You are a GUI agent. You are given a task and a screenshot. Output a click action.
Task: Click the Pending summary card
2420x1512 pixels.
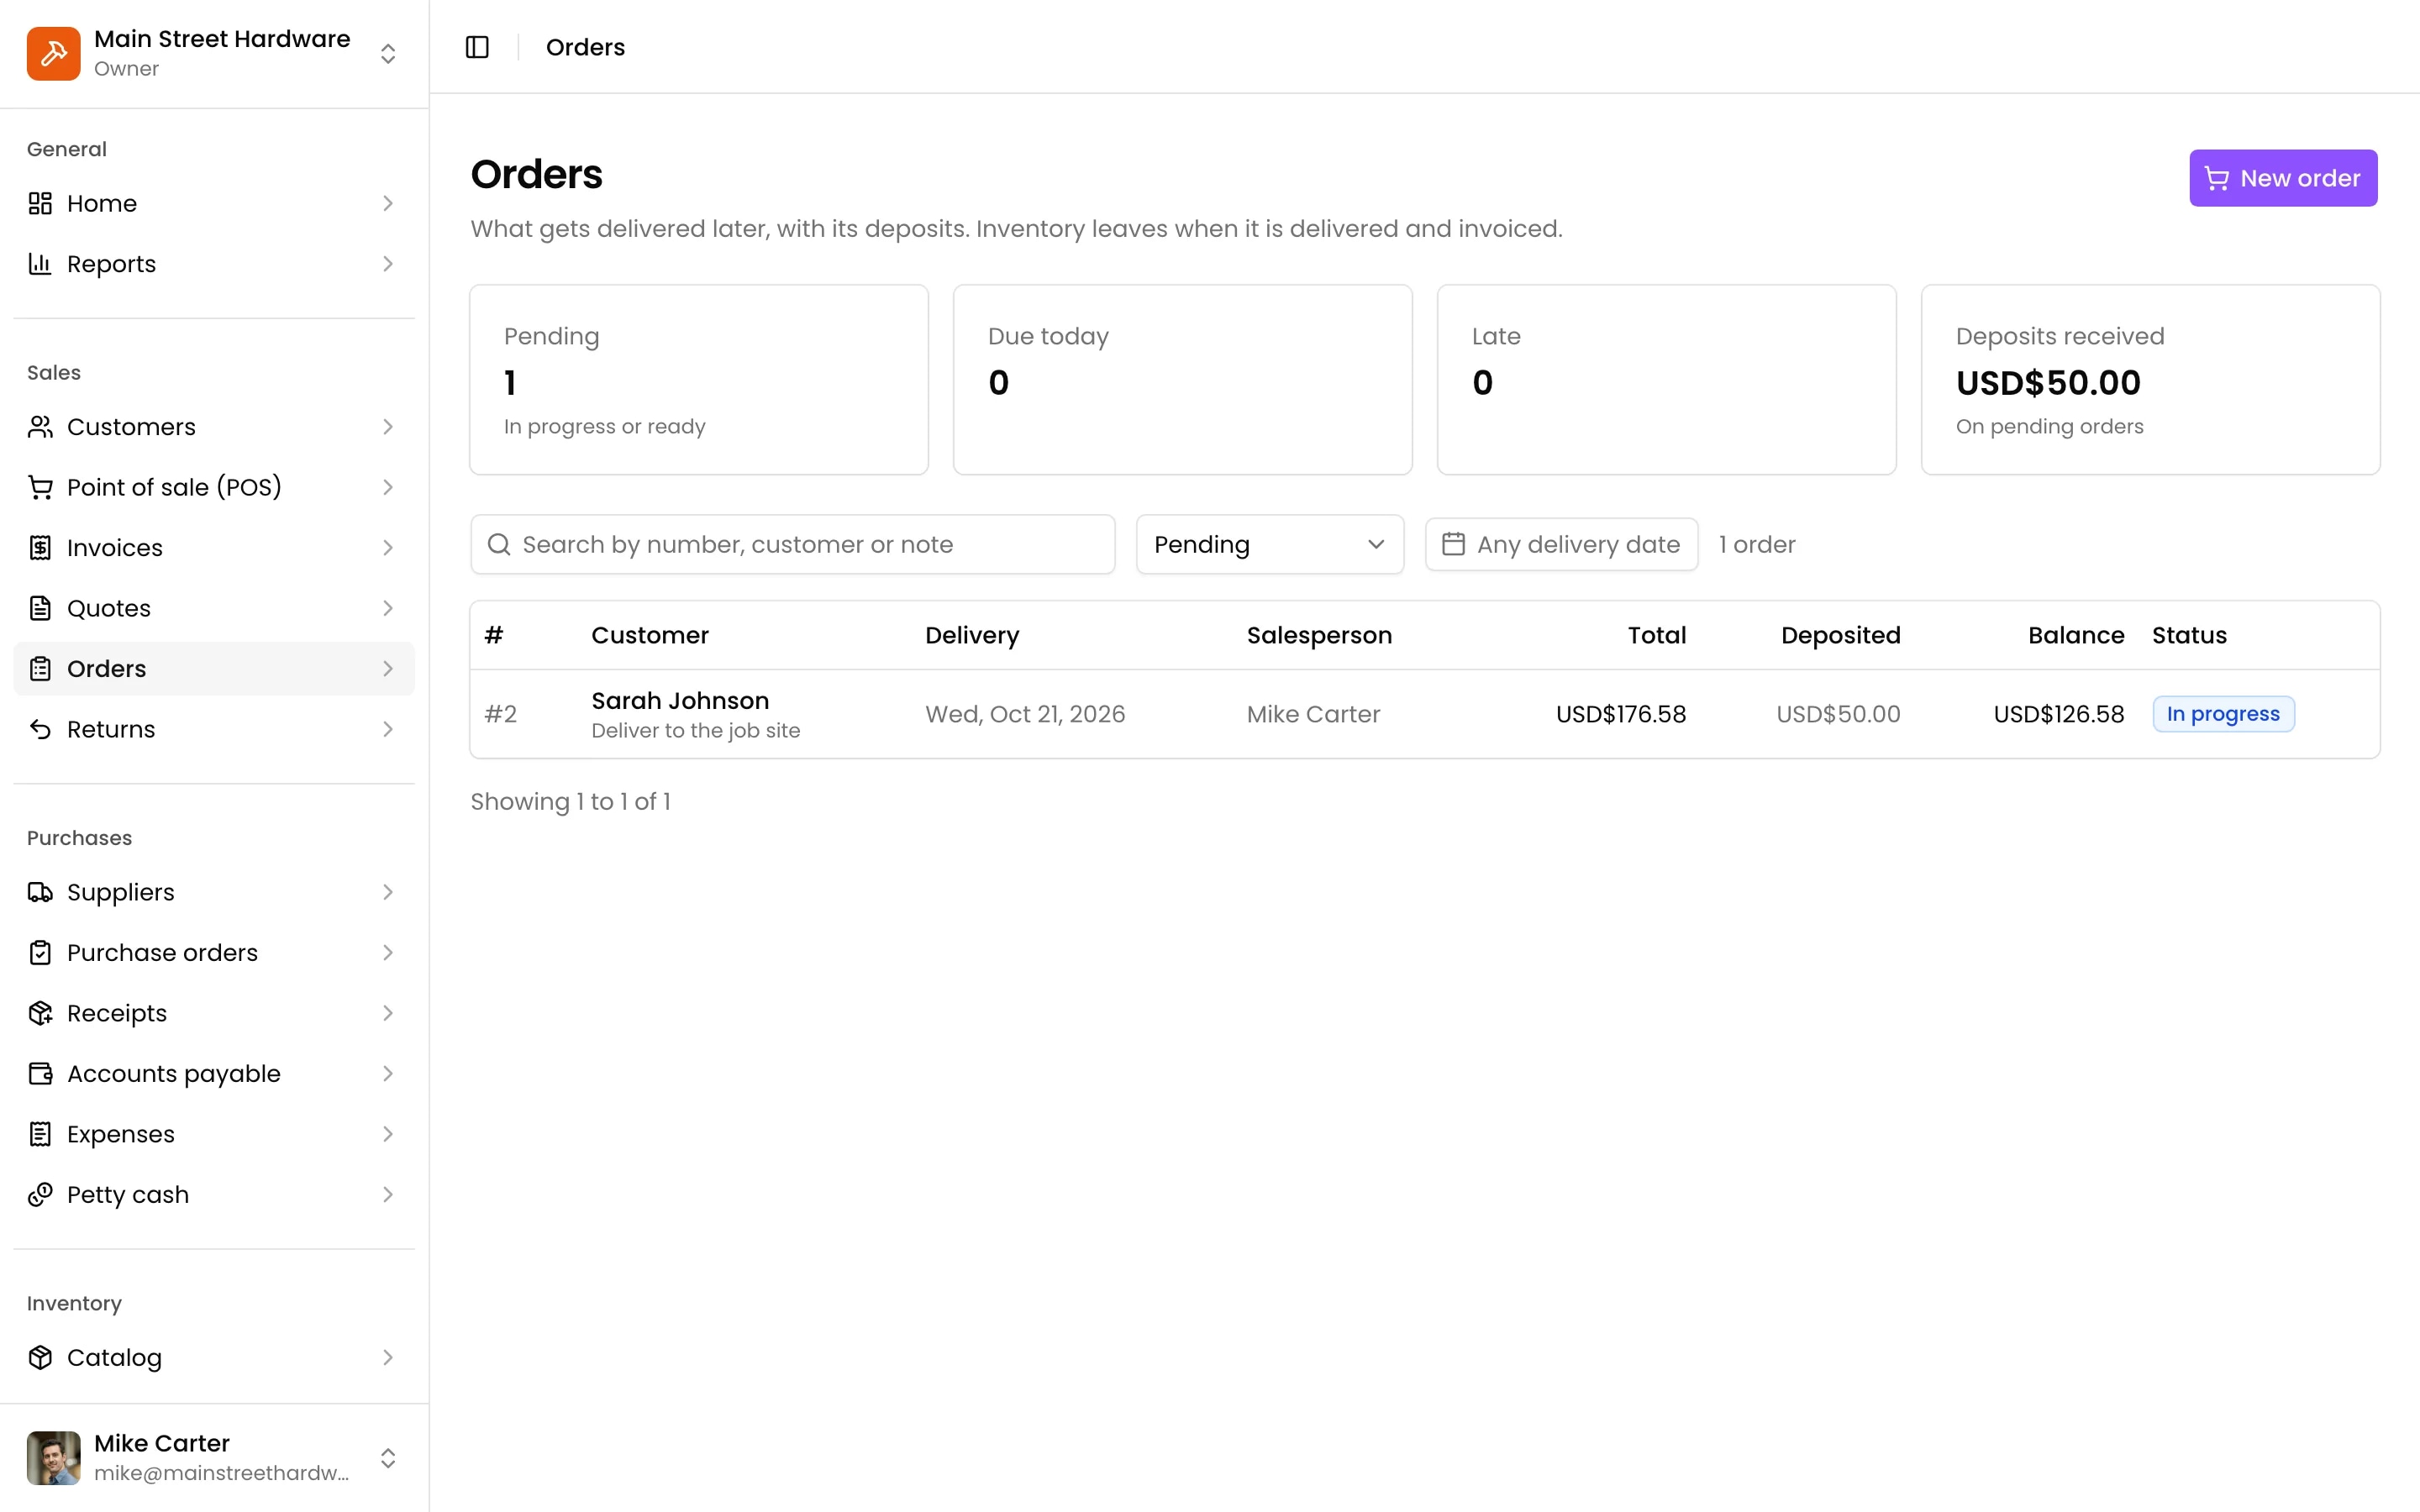point(699,380)
